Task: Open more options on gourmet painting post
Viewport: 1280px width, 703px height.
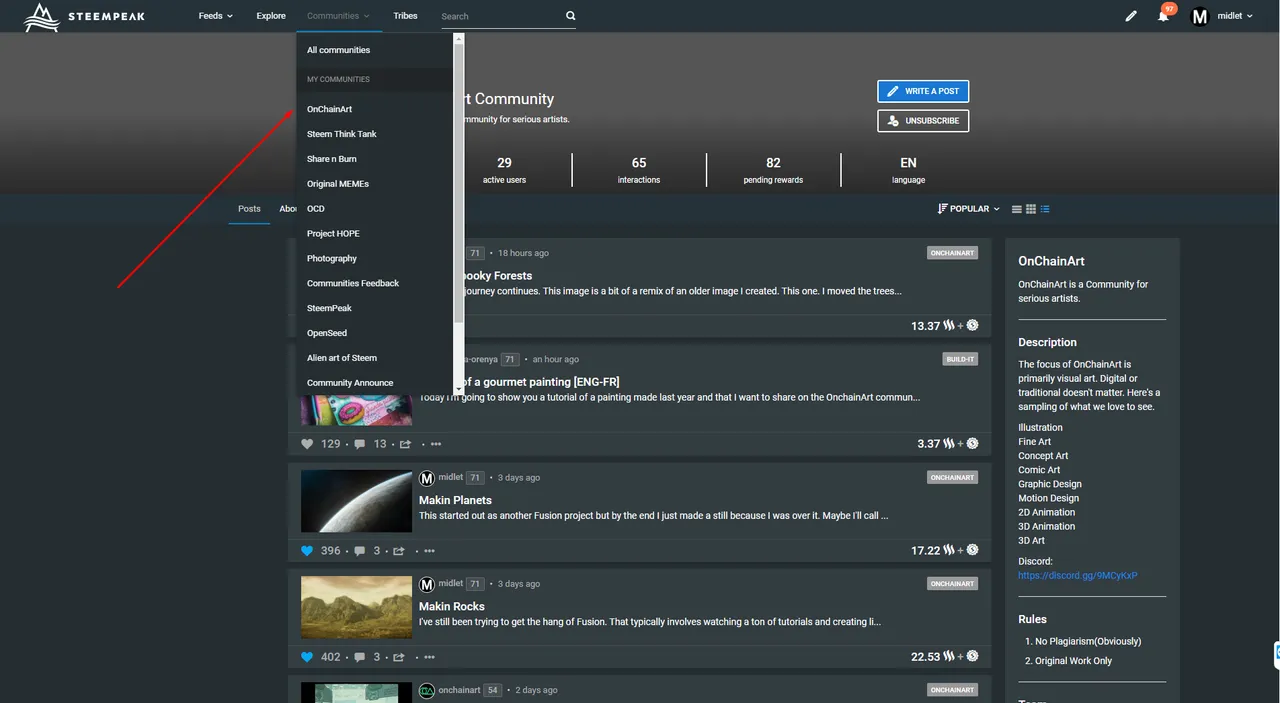Action: (x=435, y=444)
